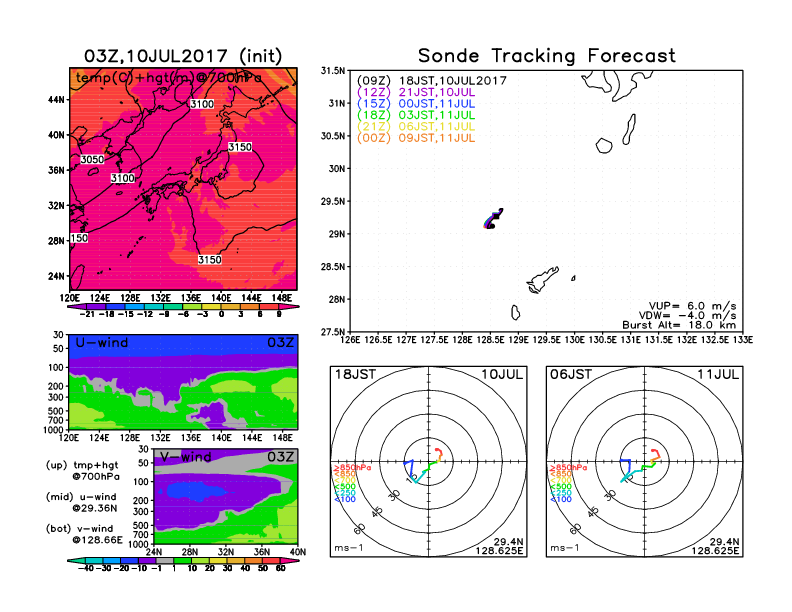Click yellow legend entry '(21Z) 06JST,11JUL'
792x612 pixels.
[x=416, y=127]
